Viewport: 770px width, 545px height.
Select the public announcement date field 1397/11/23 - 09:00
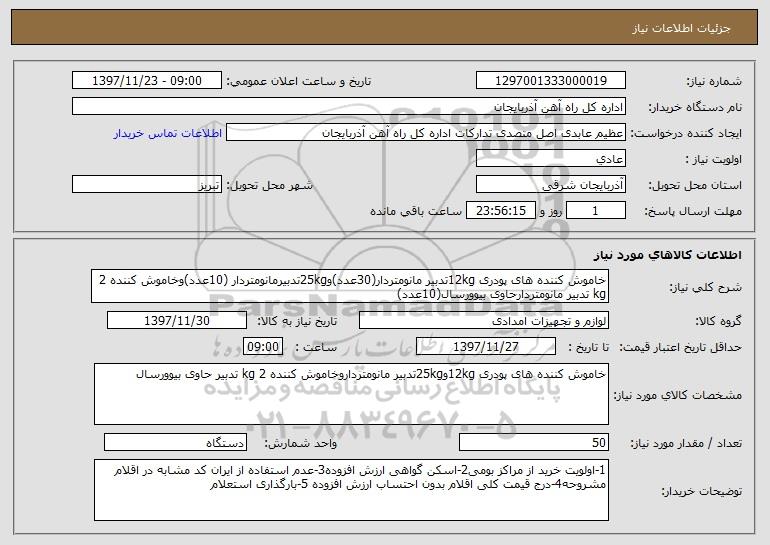(147, 81)
